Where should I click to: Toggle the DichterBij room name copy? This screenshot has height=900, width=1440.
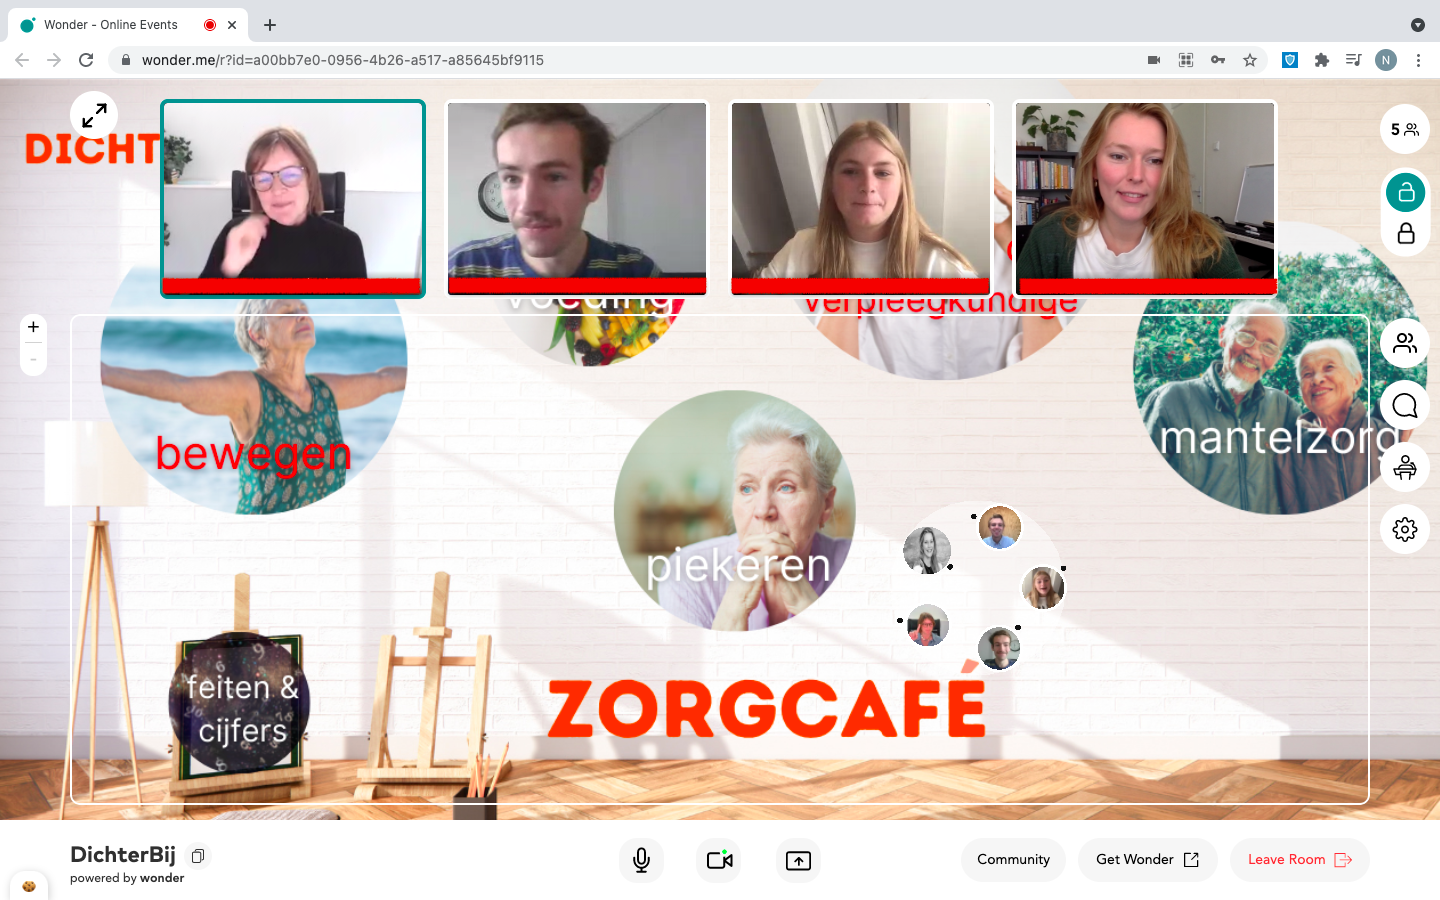pos(197,855)
